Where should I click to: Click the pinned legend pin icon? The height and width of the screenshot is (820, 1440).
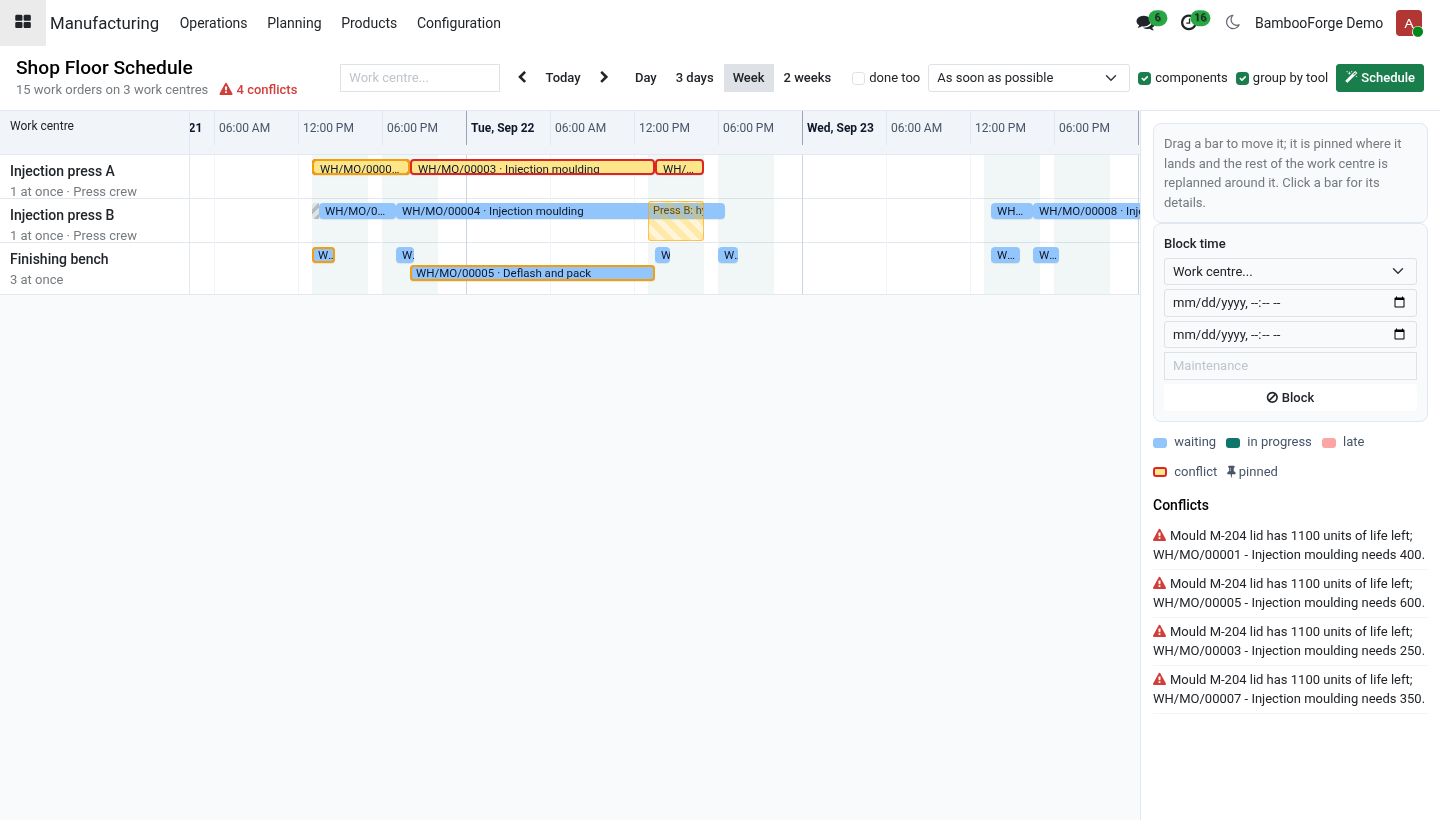point(1231,472)
